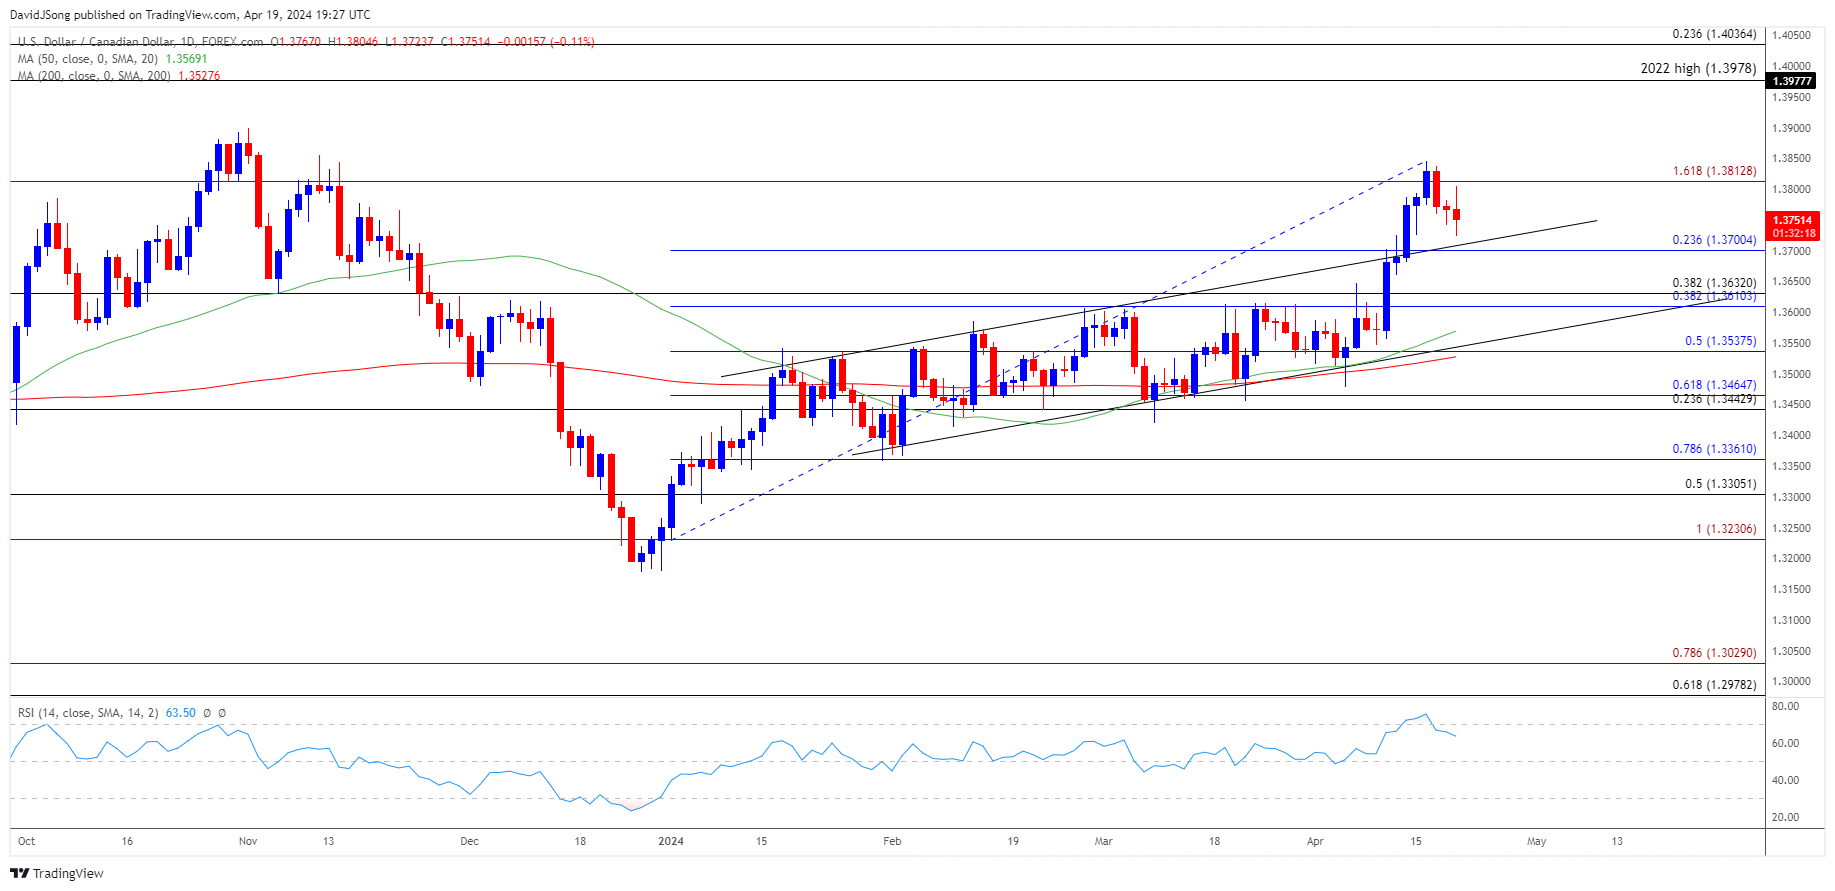Screen dimensions: 1835x891
Task: Click the 0.382 (1.36320) Fibonacci label
Action: tap(1714, 283)
